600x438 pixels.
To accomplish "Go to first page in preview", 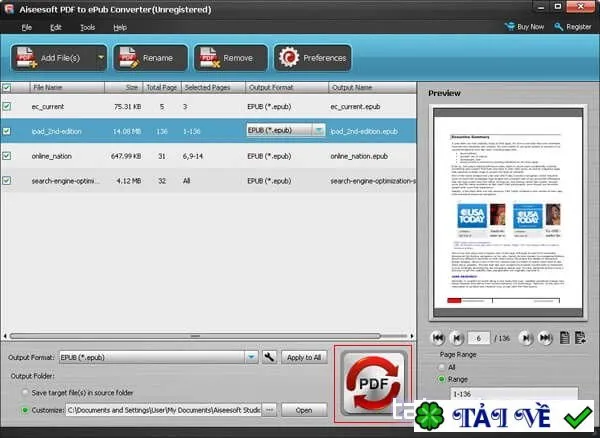I will (x=438, y=338).
